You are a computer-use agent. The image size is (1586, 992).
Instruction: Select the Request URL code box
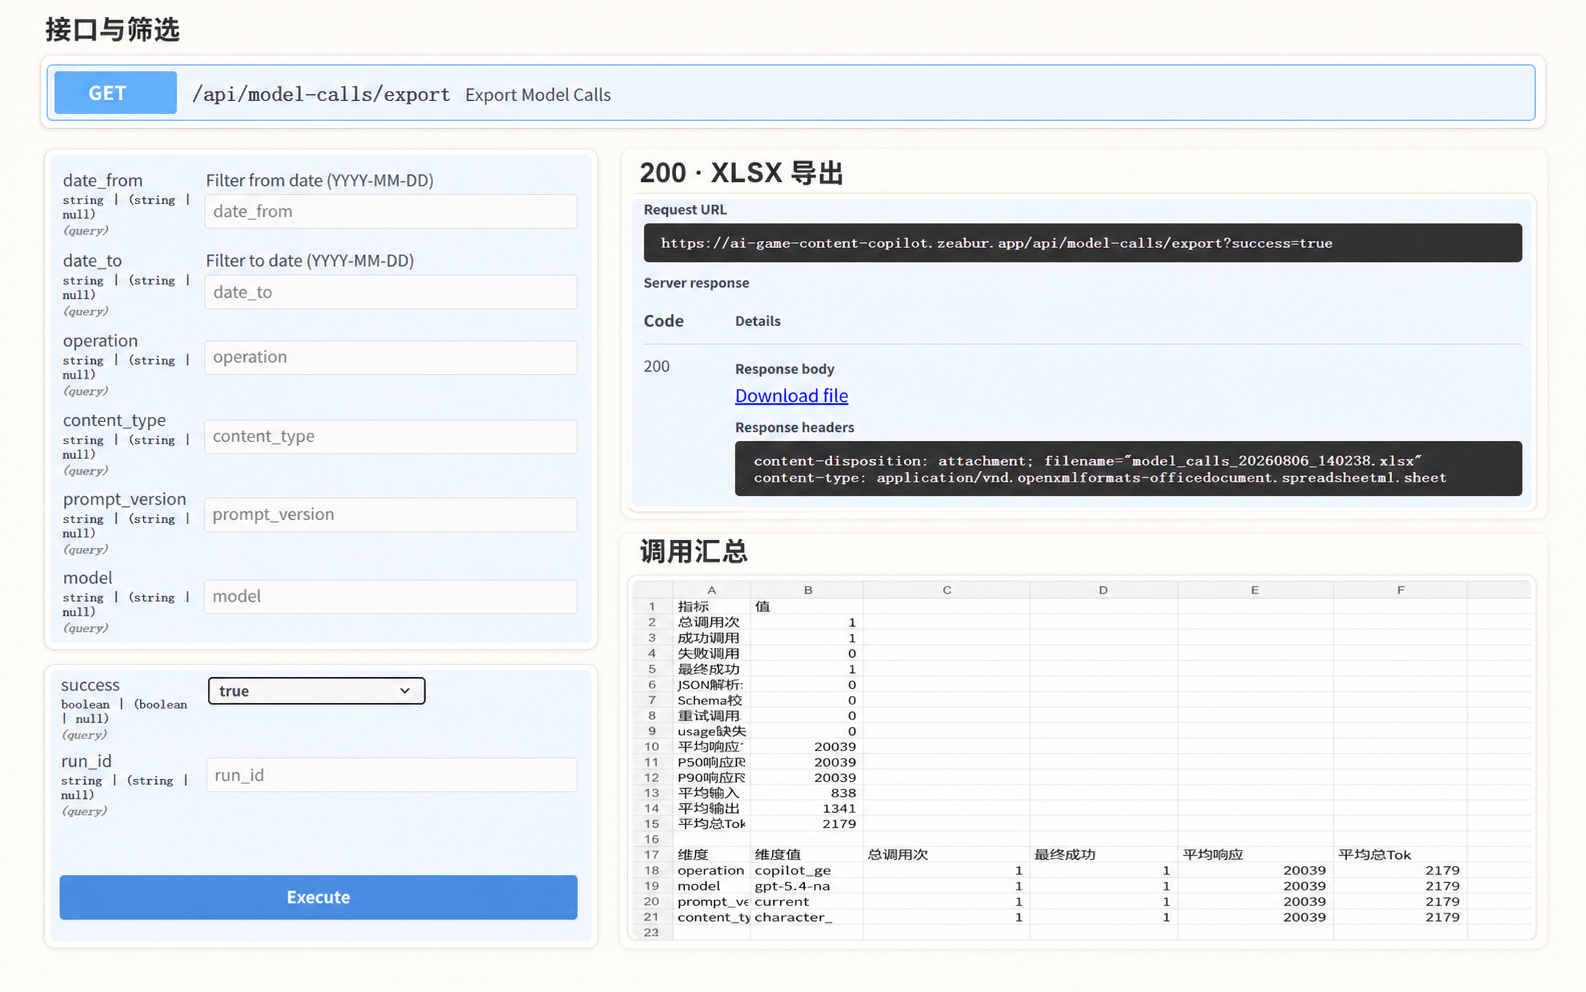(x=1082, y=243)
